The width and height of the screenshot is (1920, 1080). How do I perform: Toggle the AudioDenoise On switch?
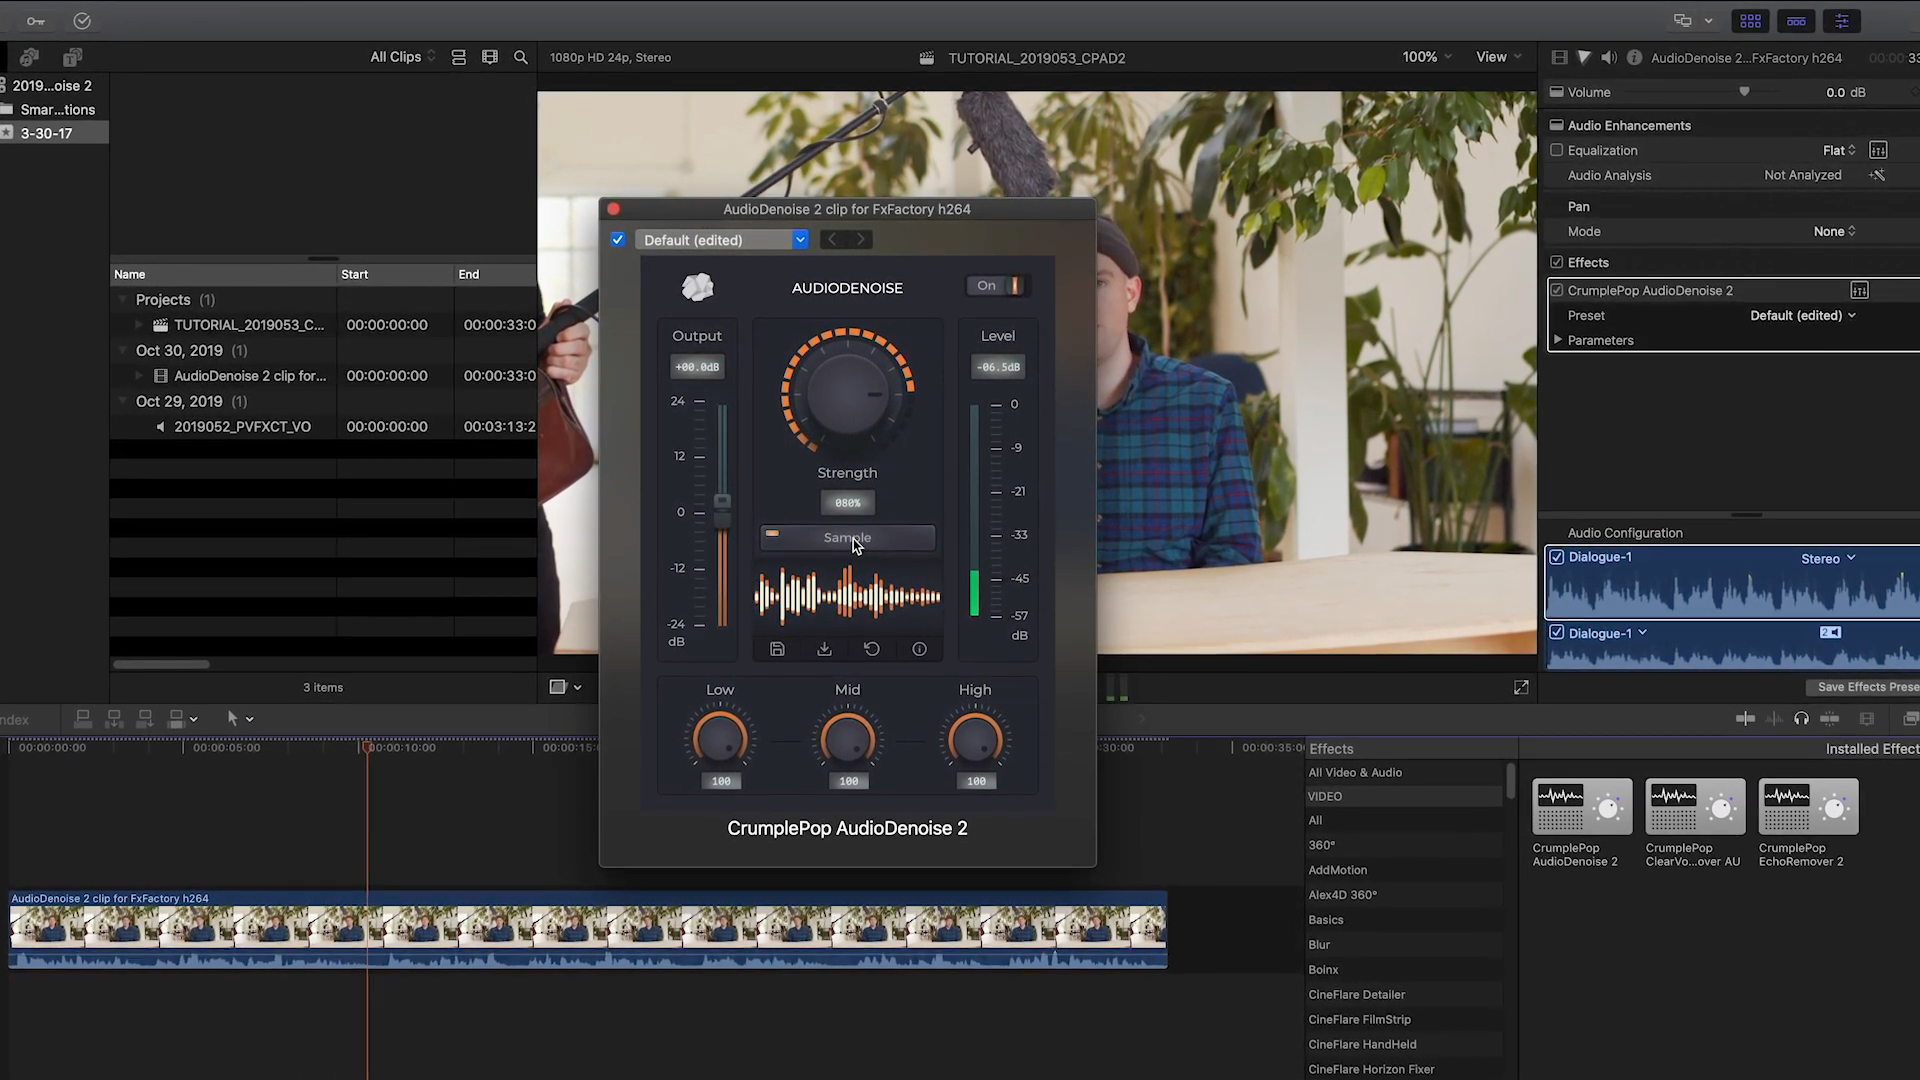coord(996,286)
